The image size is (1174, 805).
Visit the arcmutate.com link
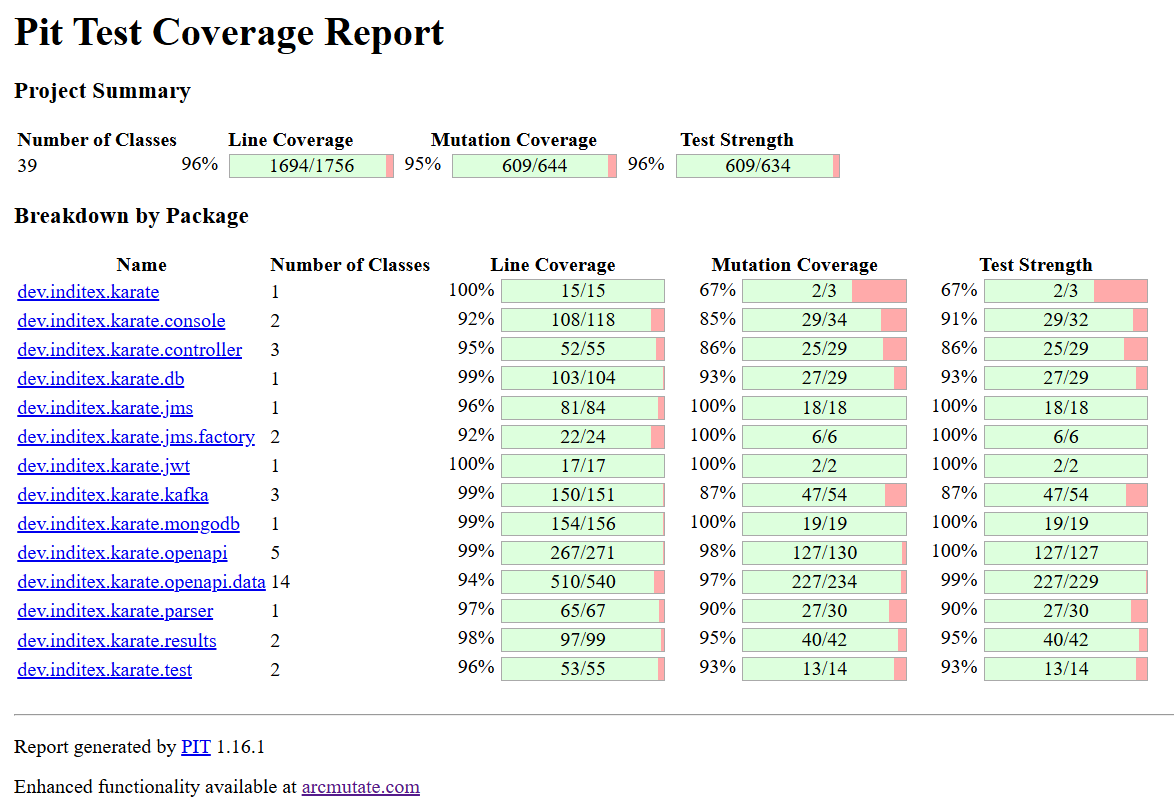click(x=361, y=787)
